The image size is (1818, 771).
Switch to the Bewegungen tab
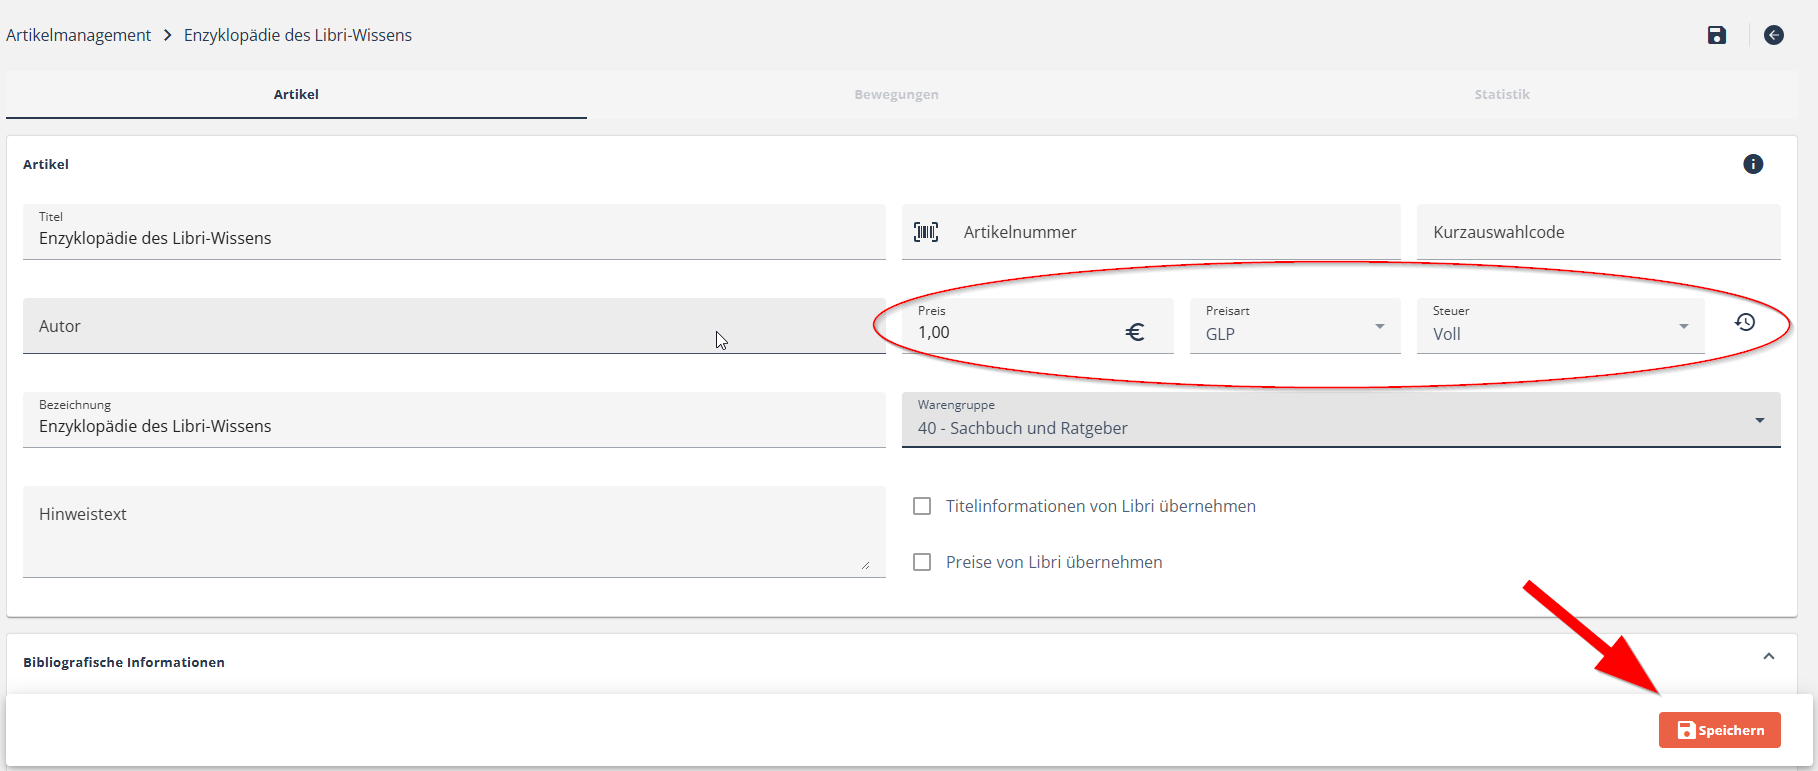point(896,94)
